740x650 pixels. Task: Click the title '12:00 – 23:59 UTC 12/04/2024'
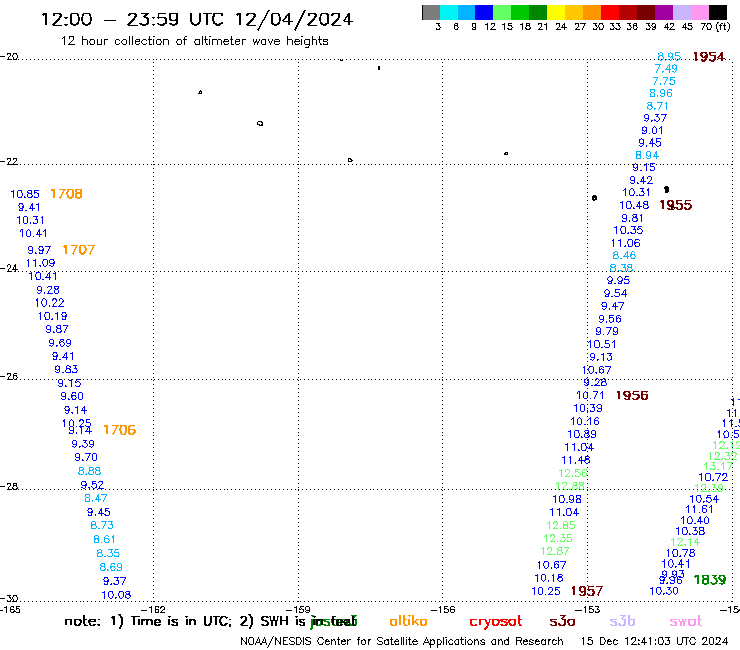pos(197,19)
